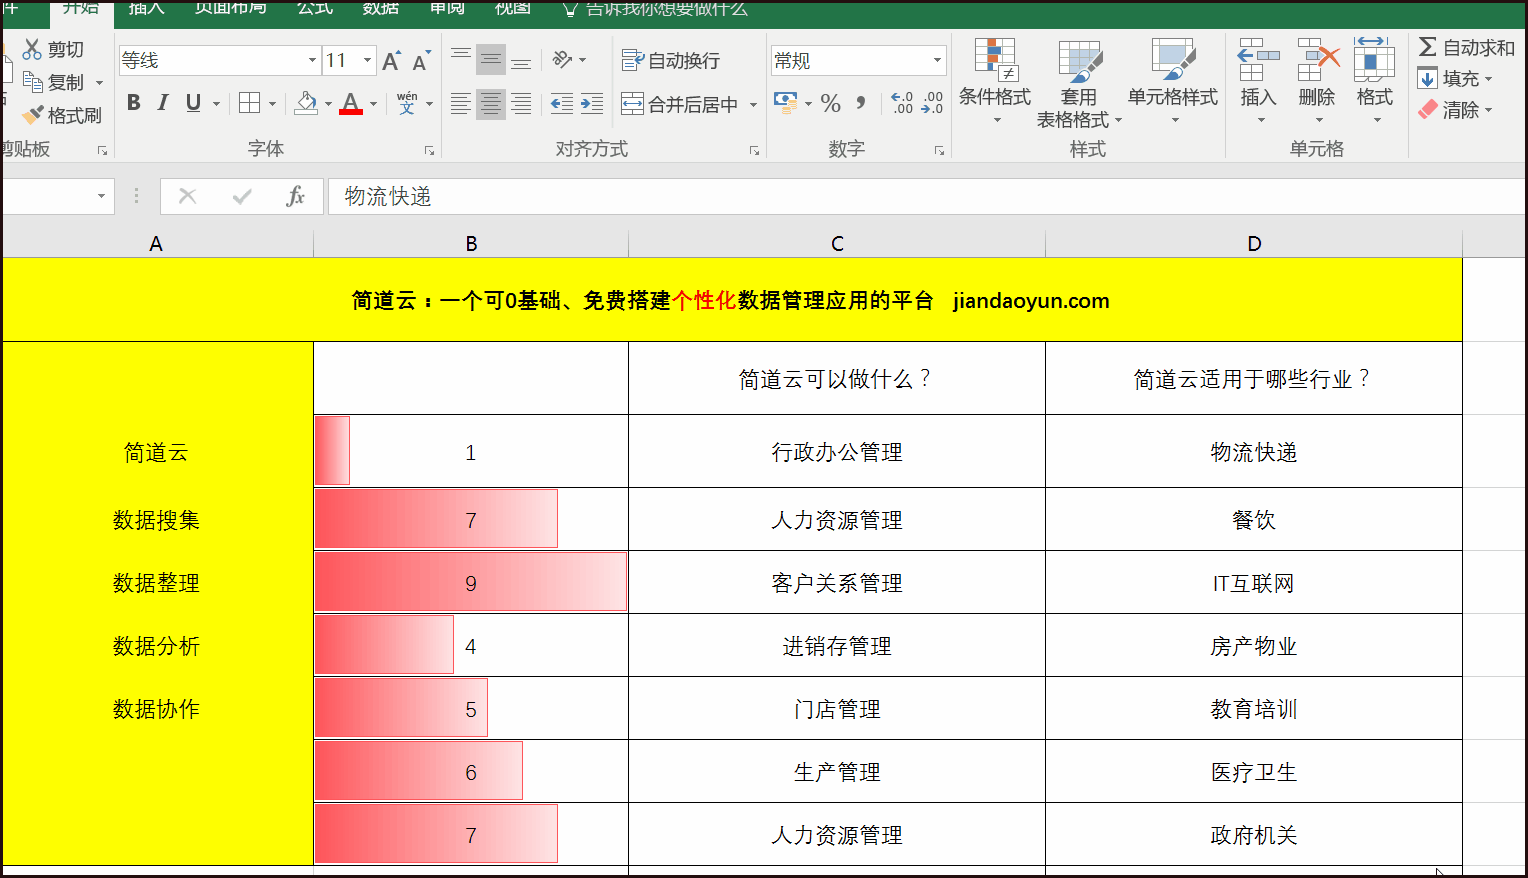This screenshot has height=878, width=1528.
Task: Open 套用表格格式 table format gallery
Action: 1079,84
